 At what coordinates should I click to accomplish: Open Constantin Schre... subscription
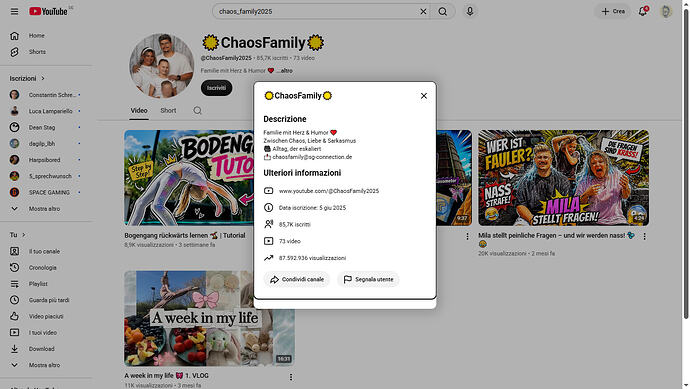[46, 95]
